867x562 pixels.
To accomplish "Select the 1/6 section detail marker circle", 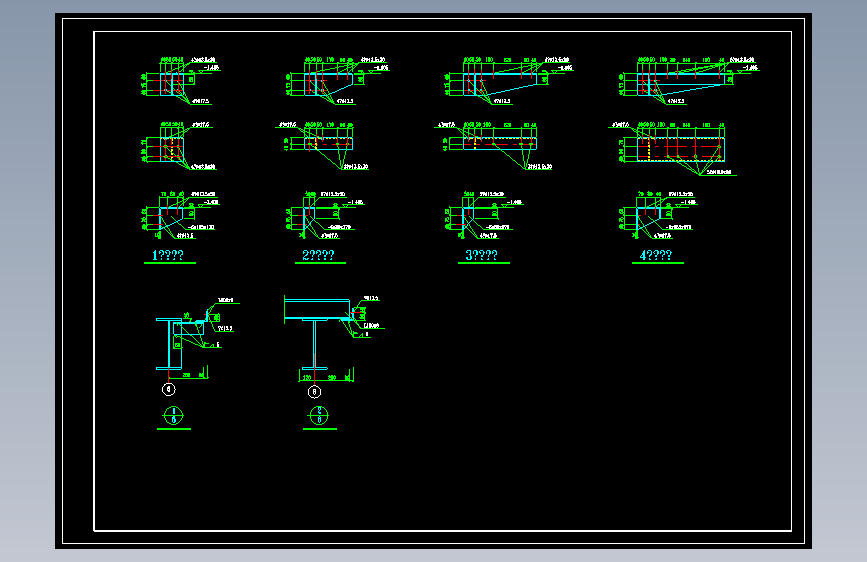I will [174, 415].
